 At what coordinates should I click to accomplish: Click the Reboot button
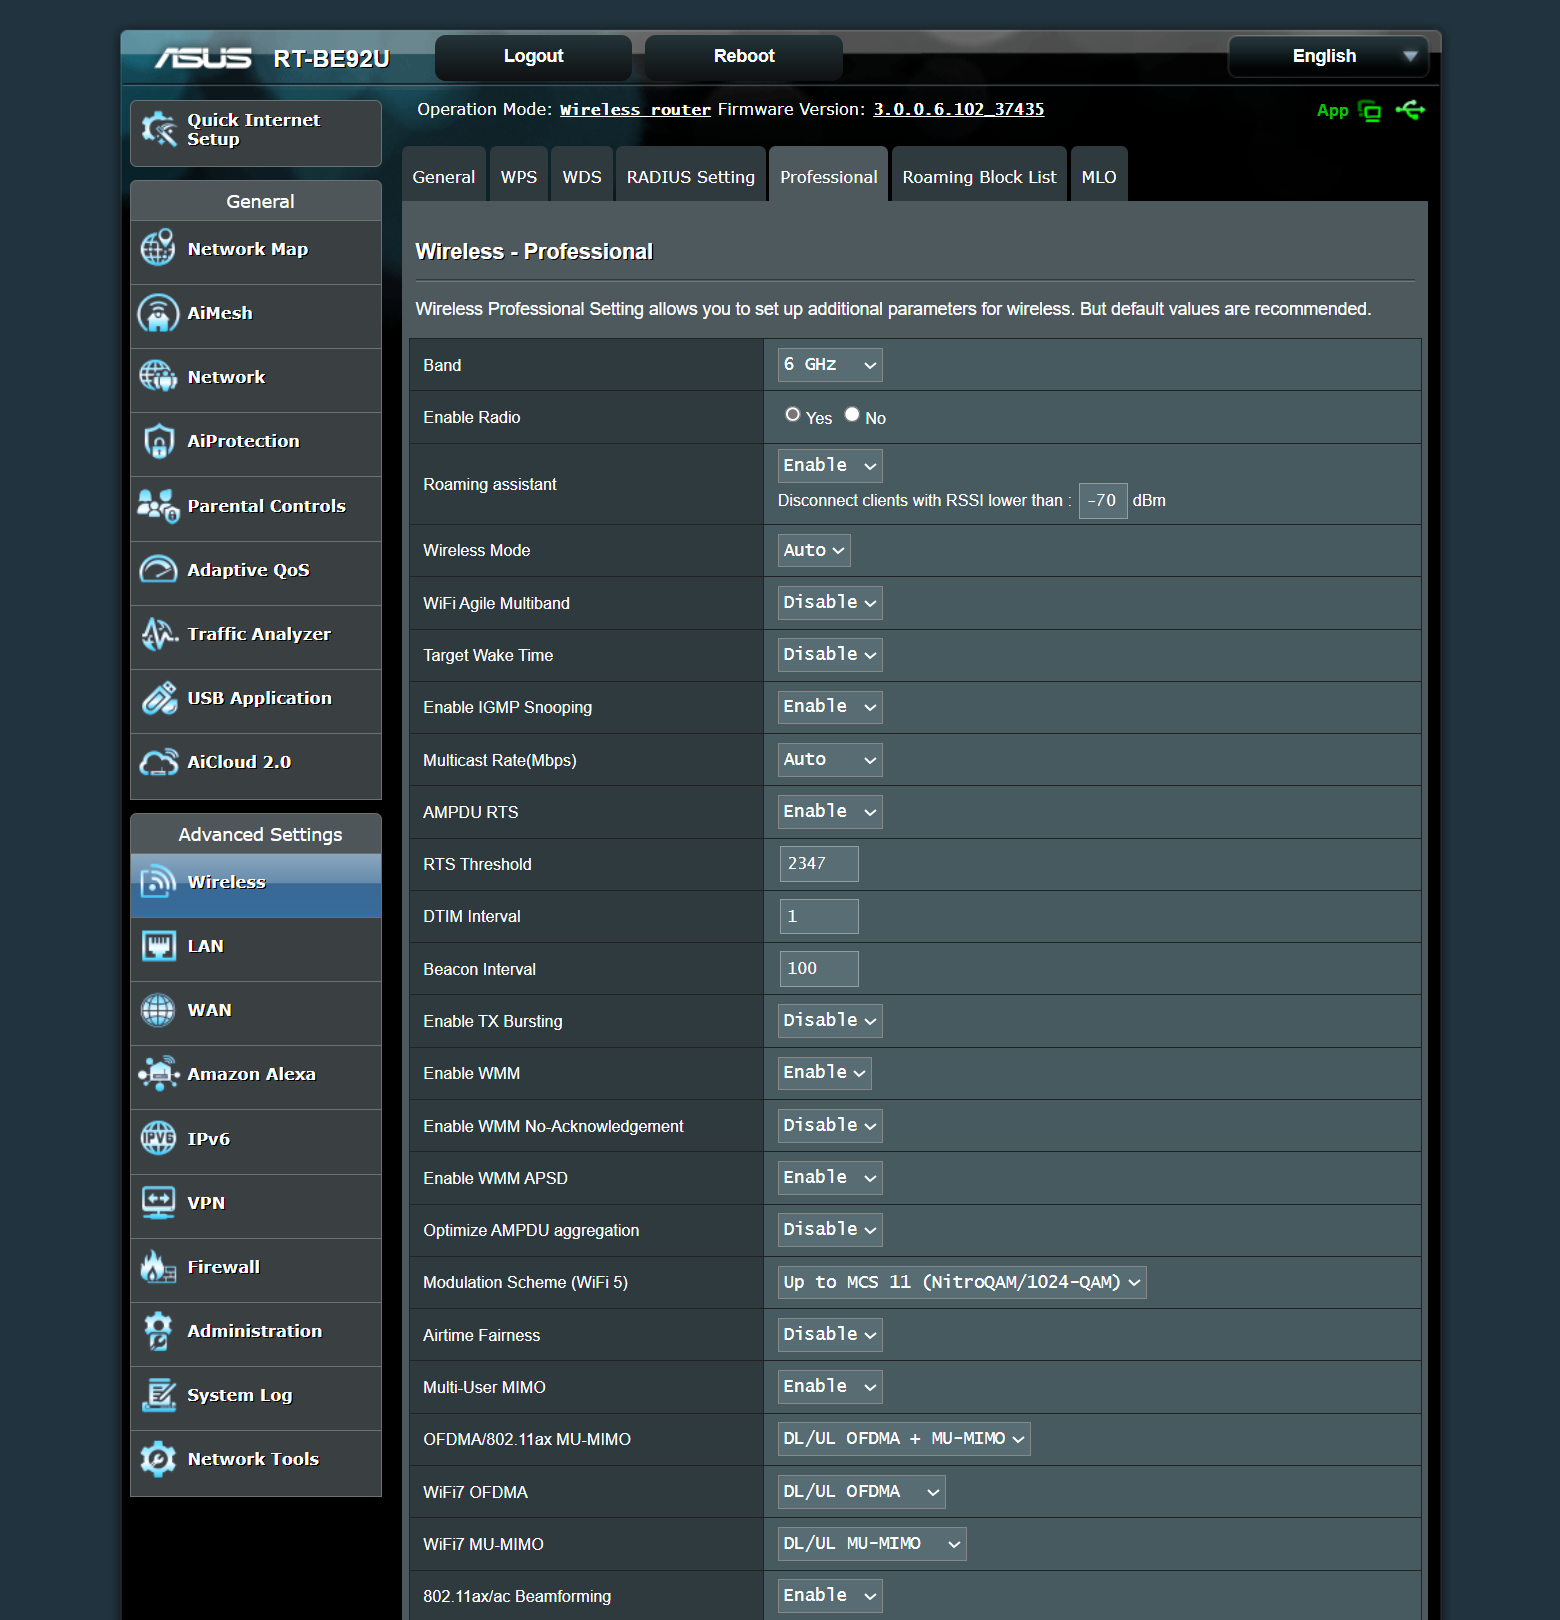coord(744,57)
